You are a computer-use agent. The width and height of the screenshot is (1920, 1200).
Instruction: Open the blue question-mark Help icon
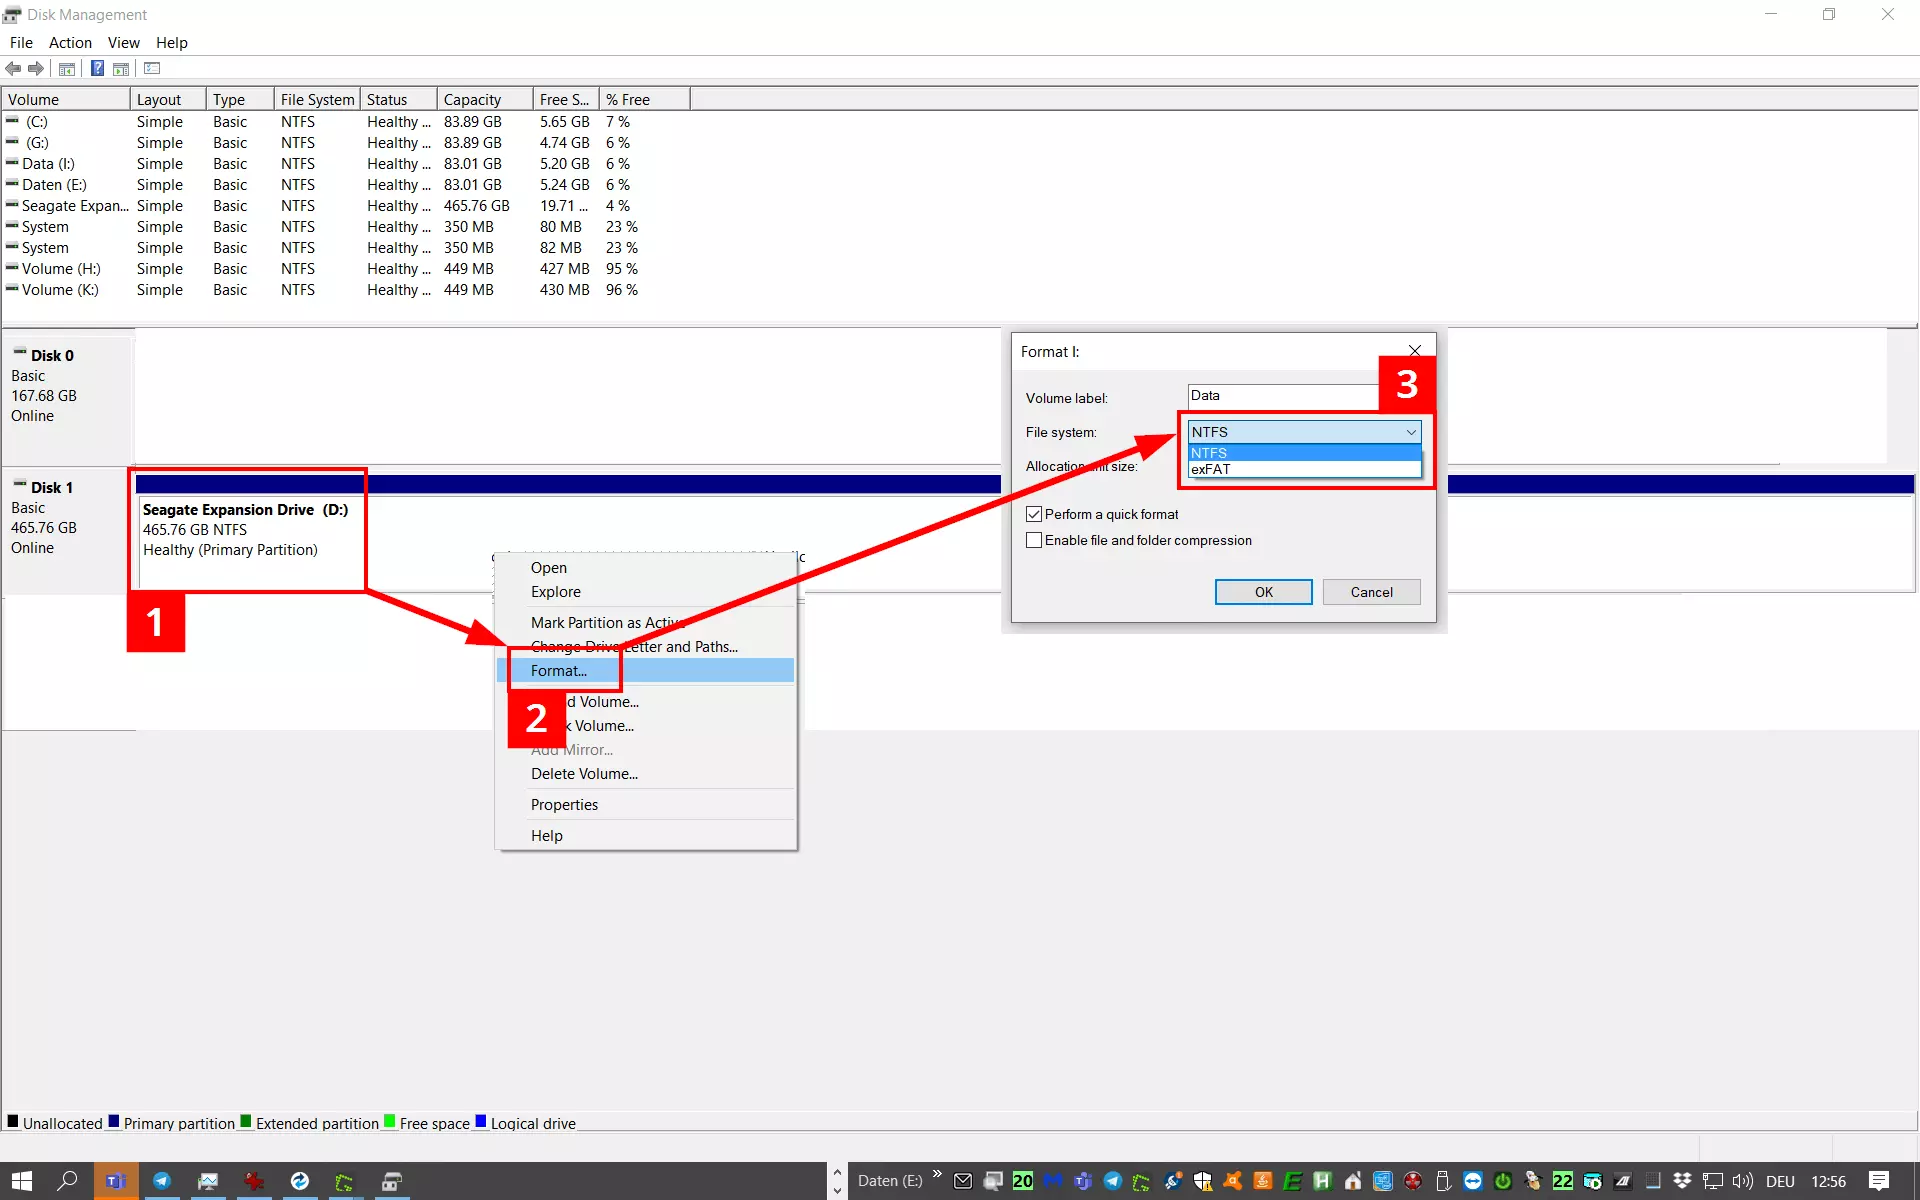click(97, 68)
